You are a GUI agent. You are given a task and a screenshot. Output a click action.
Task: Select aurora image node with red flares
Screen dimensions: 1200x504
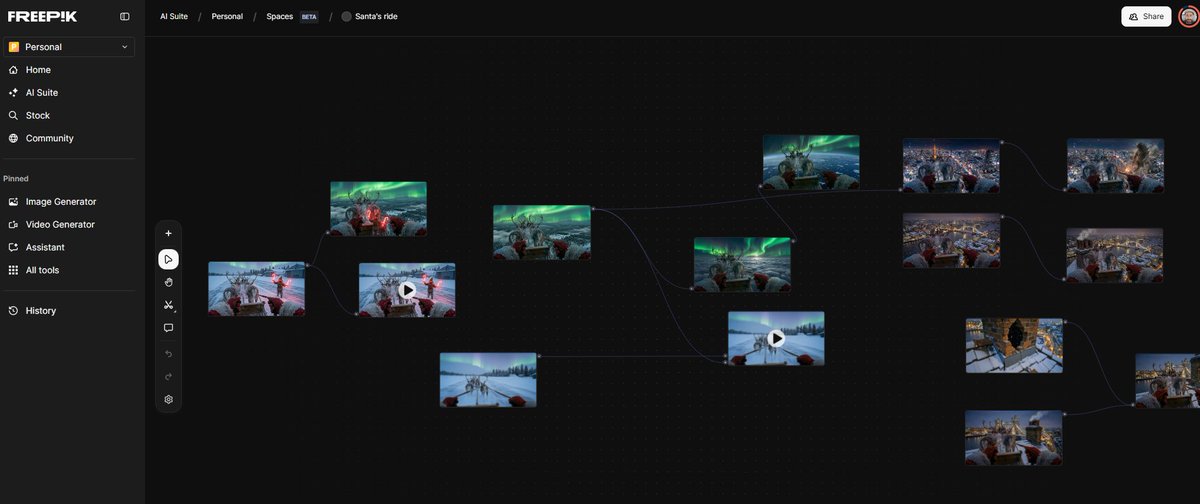coord(379,208)
